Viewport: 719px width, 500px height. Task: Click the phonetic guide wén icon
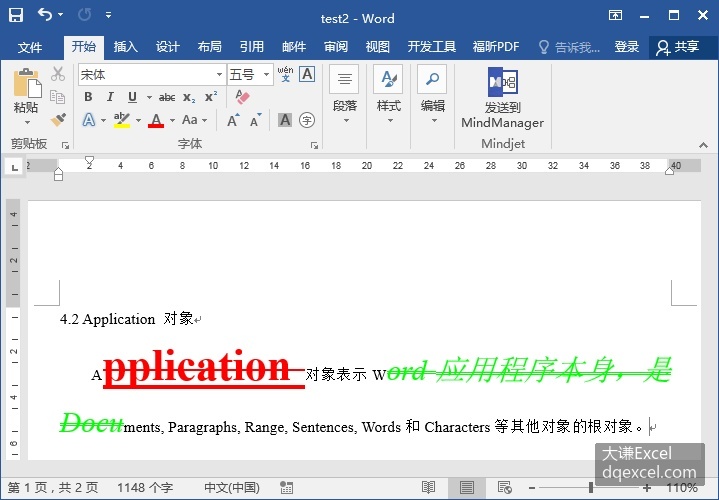(x=285, y=74)
